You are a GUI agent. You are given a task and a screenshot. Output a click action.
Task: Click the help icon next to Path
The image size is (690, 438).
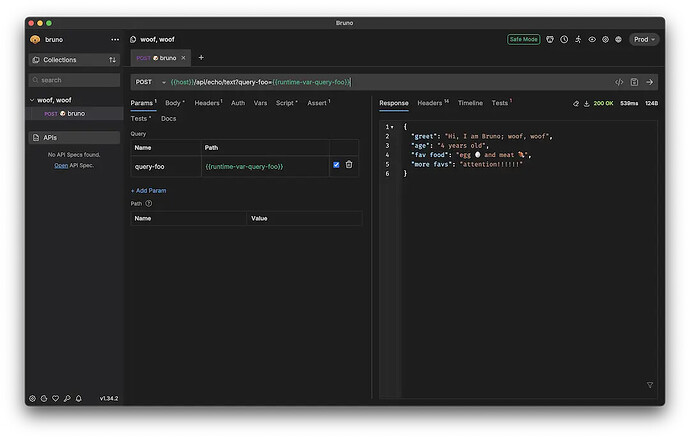pyautogui.click(x=149, y=204)
